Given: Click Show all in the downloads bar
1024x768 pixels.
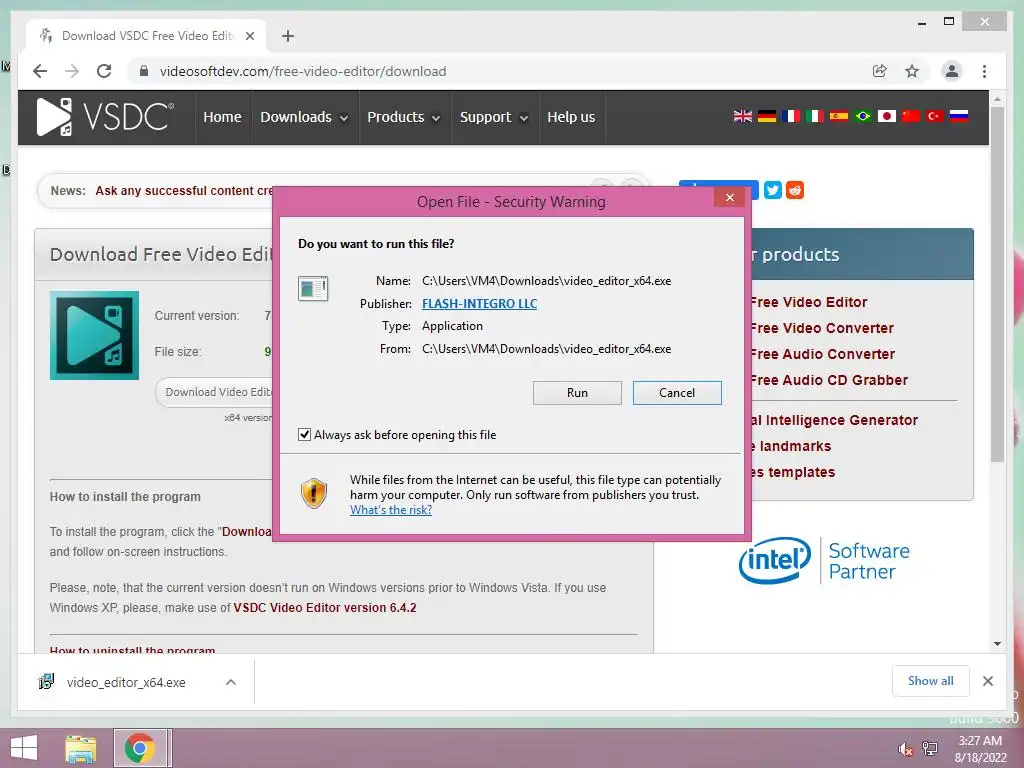Looking at the screenshot, I should click(931, 681).
